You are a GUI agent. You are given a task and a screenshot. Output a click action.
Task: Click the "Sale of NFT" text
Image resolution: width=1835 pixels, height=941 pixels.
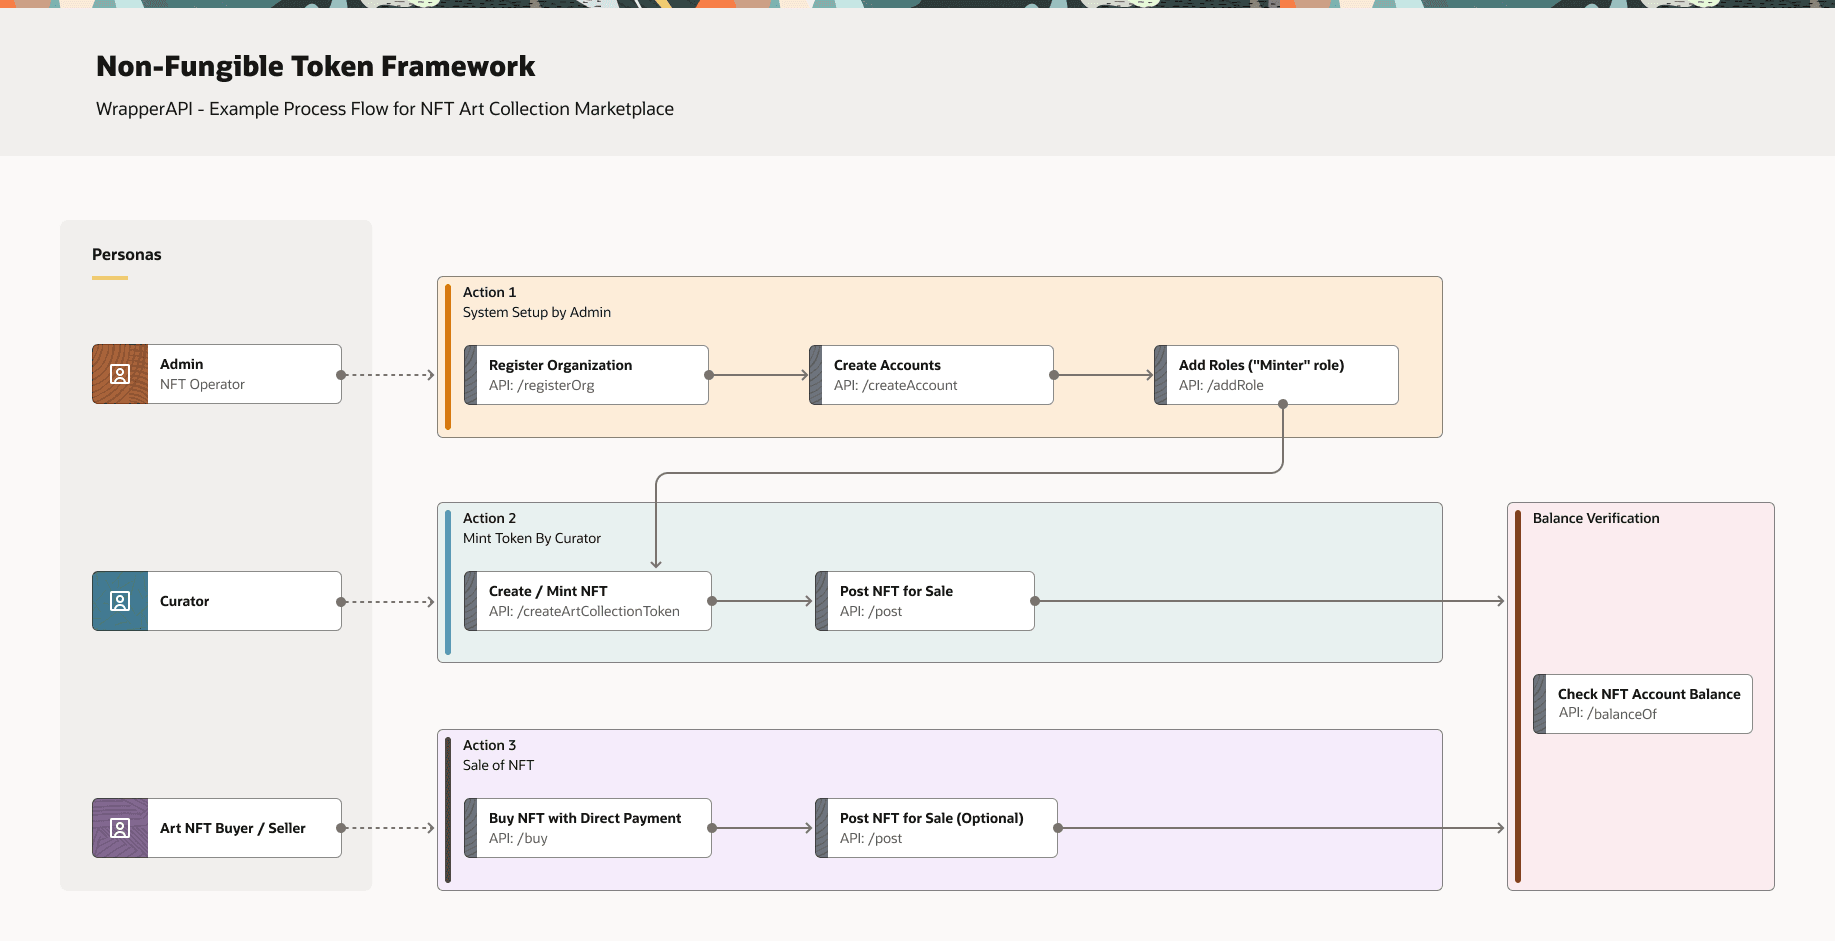[x=498, y=765]
